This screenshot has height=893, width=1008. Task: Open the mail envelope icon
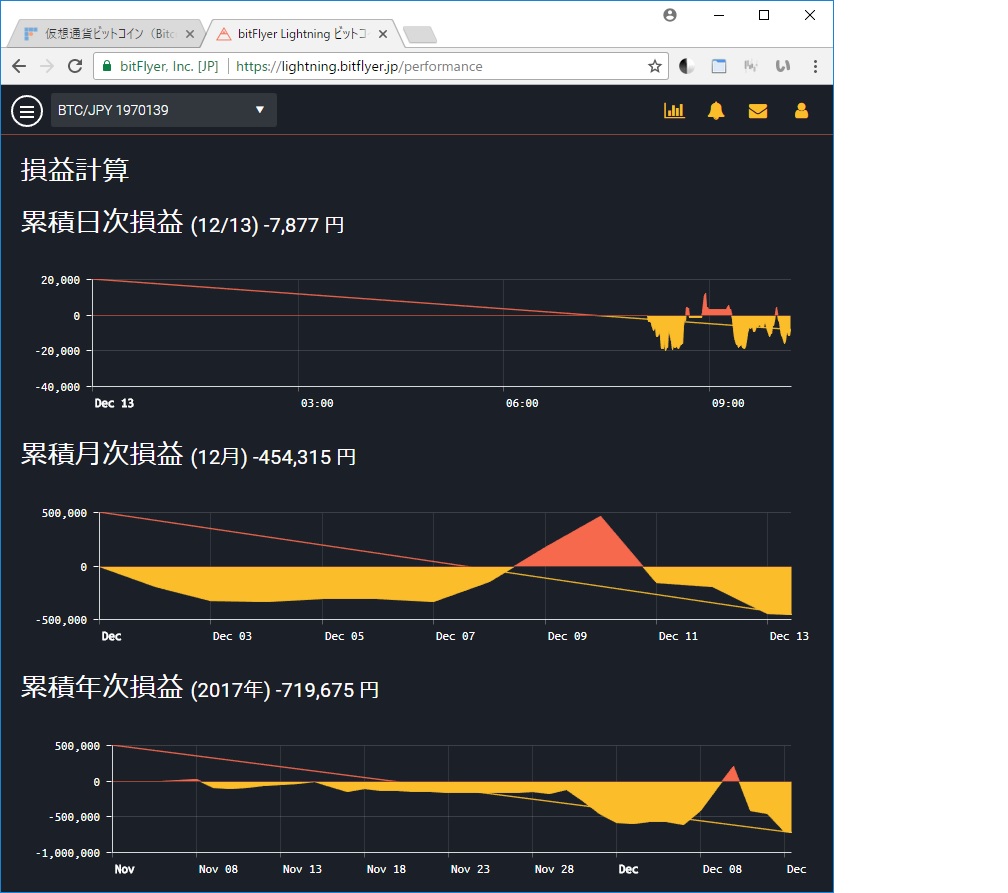pos(758,111)
